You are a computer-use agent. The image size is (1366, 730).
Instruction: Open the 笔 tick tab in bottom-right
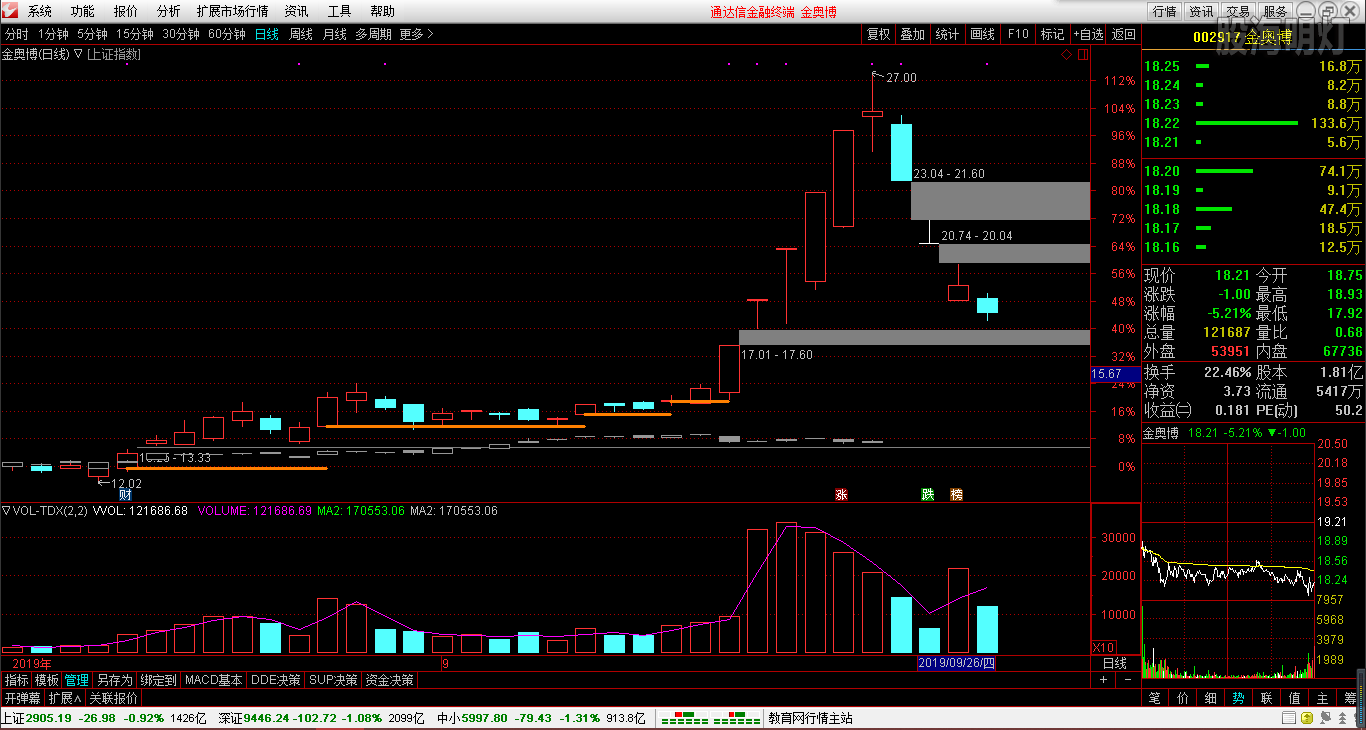tap(1155, 698)
